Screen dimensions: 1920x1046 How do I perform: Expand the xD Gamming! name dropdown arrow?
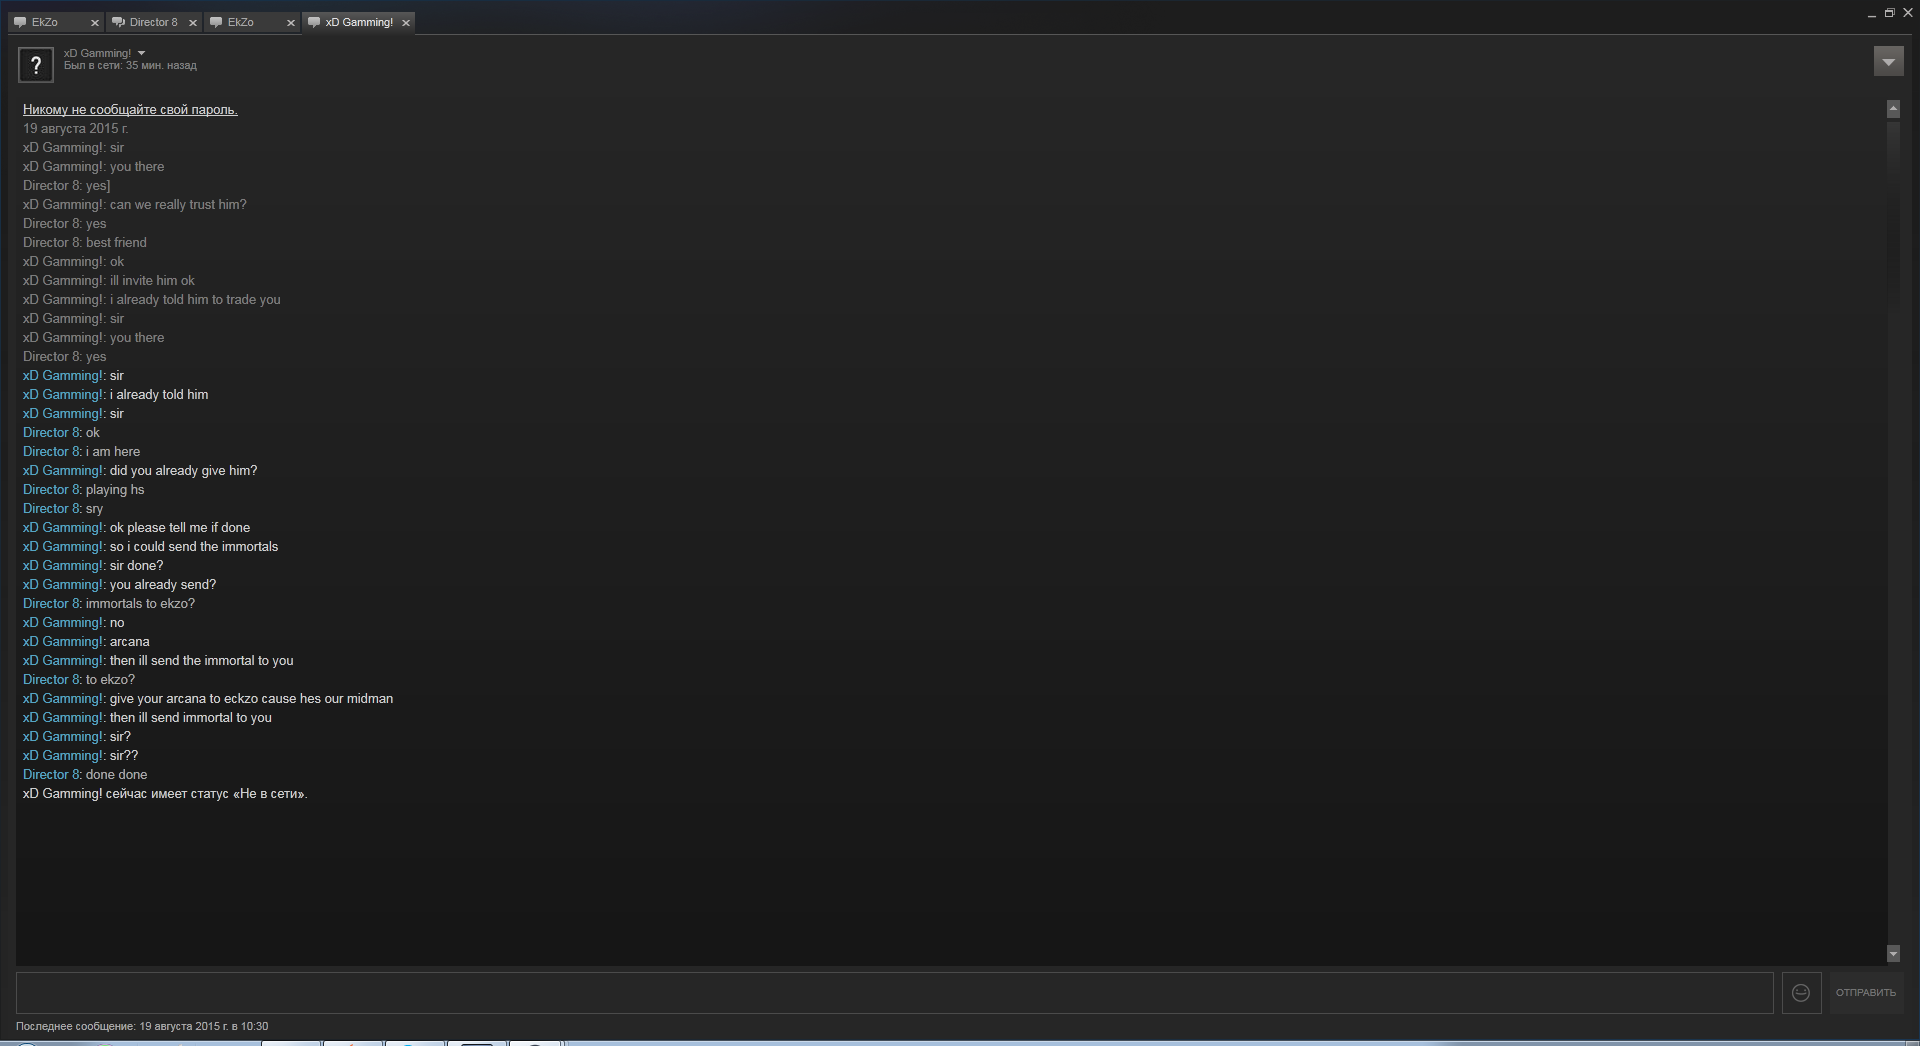click(x=141, y=53)
